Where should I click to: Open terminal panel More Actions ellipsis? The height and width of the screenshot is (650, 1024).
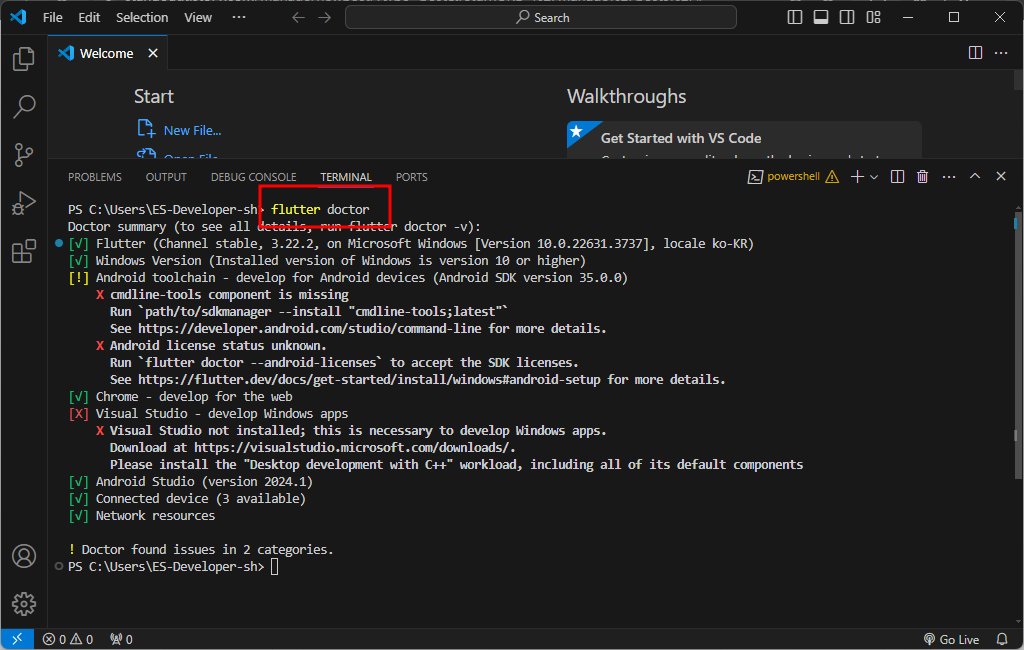coord(949,177)
